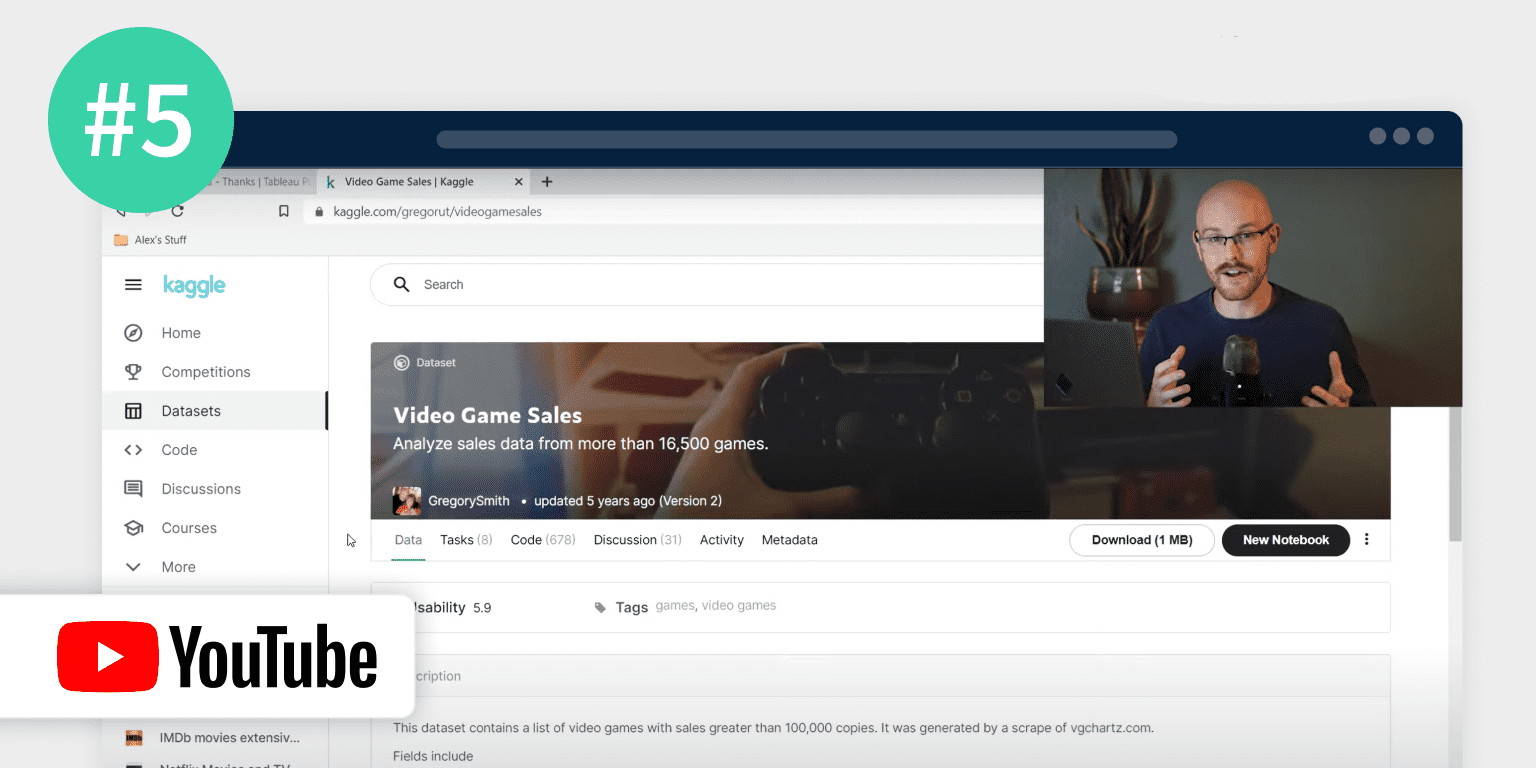Click the Tags label icon
This screenshot has width=1536, height=768.
(x=600, y=607)
